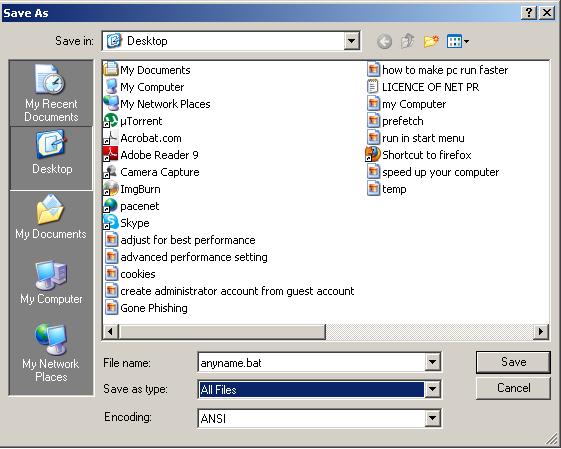Click in the File name text field
This screenshot has width=561, height=449.
pos(311,362)
